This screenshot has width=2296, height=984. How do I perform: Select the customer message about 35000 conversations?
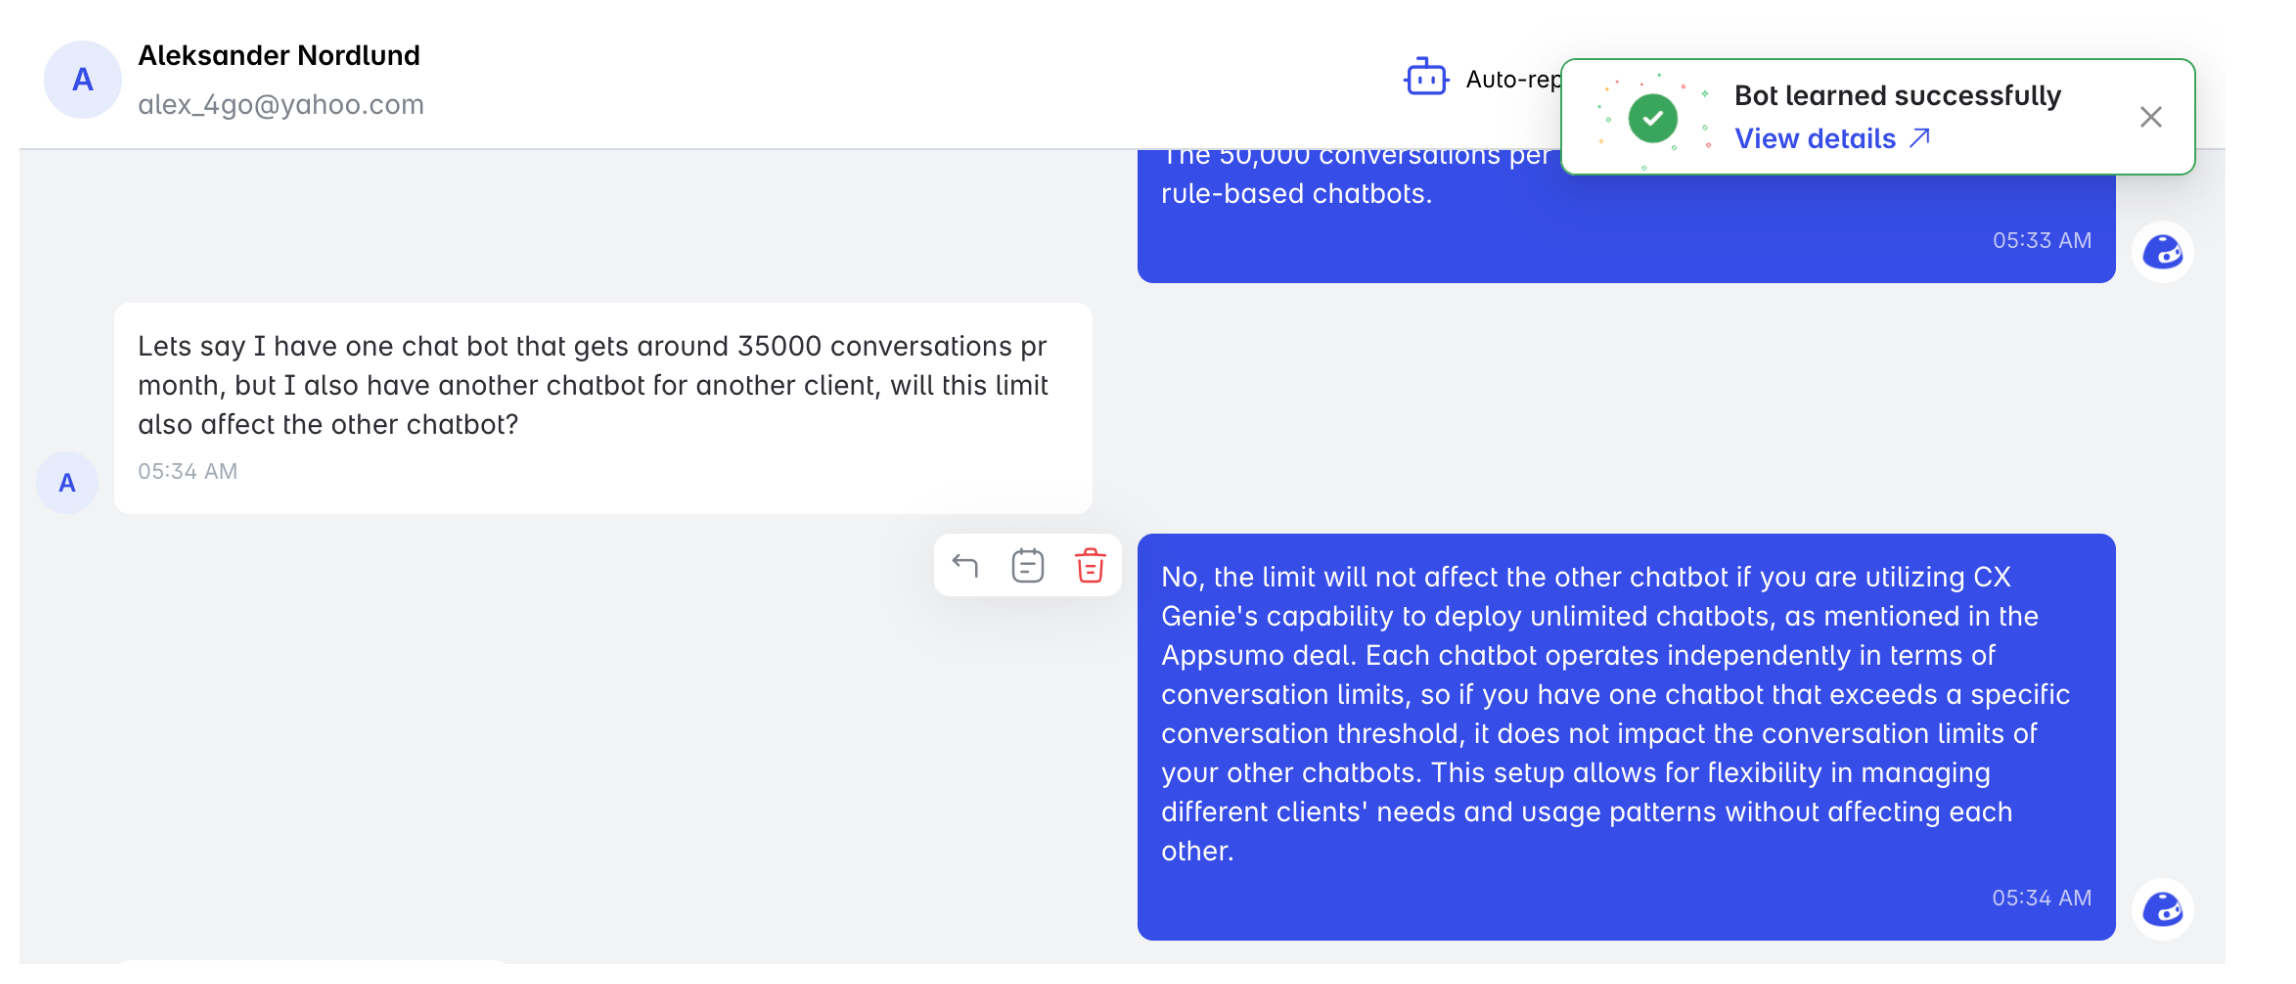tap(593, 385)
